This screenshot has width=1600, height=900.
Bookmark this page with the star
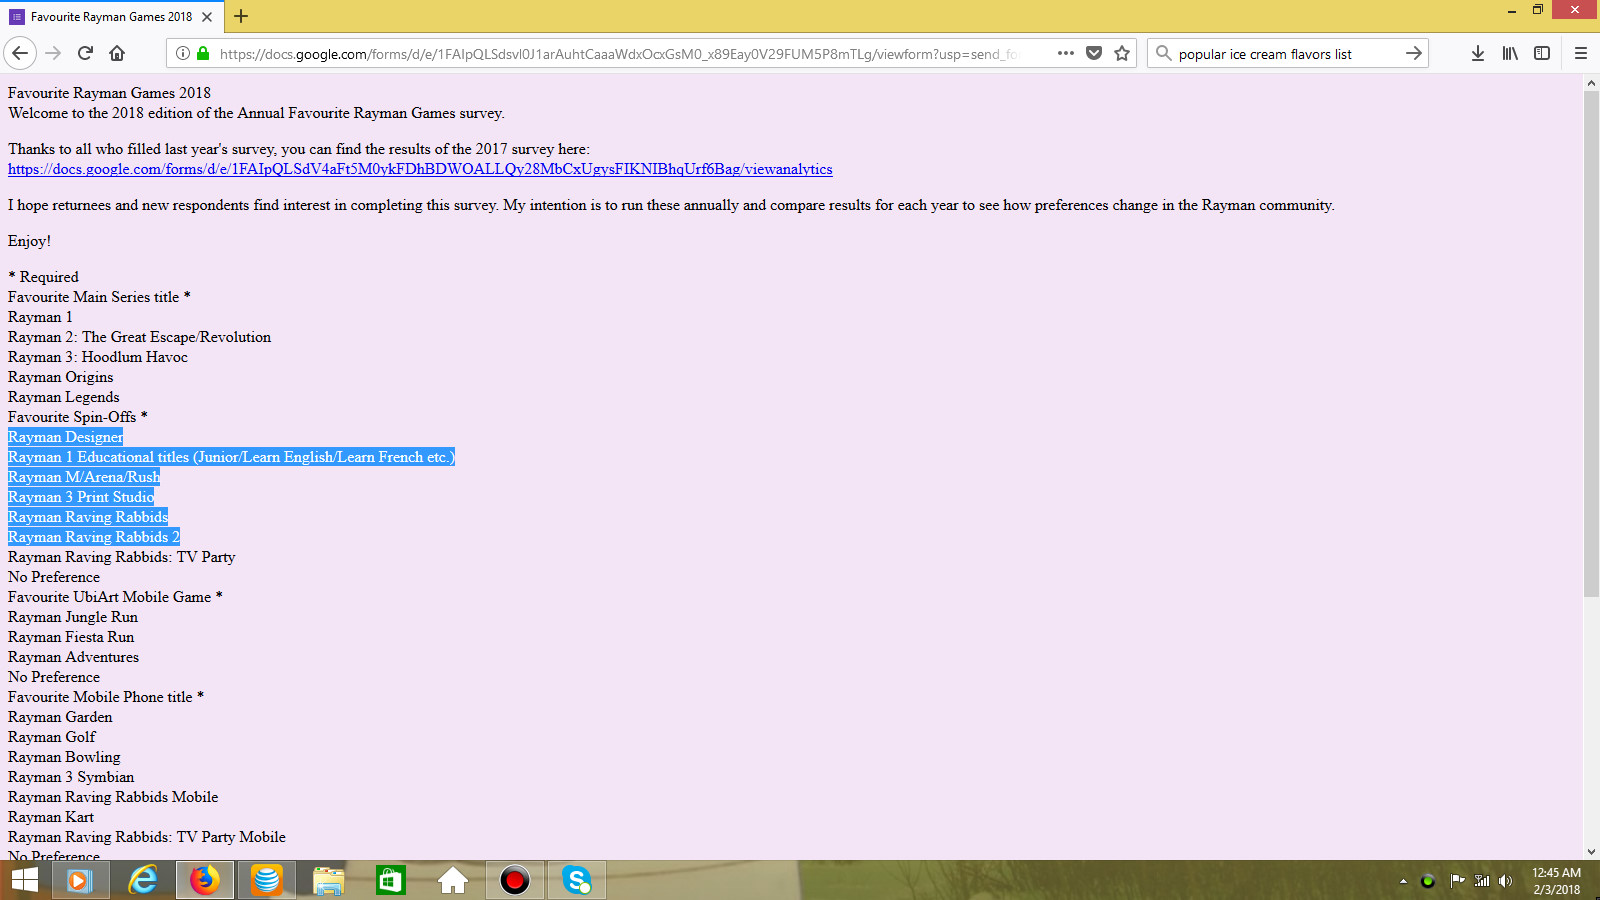coord(1122,53)
